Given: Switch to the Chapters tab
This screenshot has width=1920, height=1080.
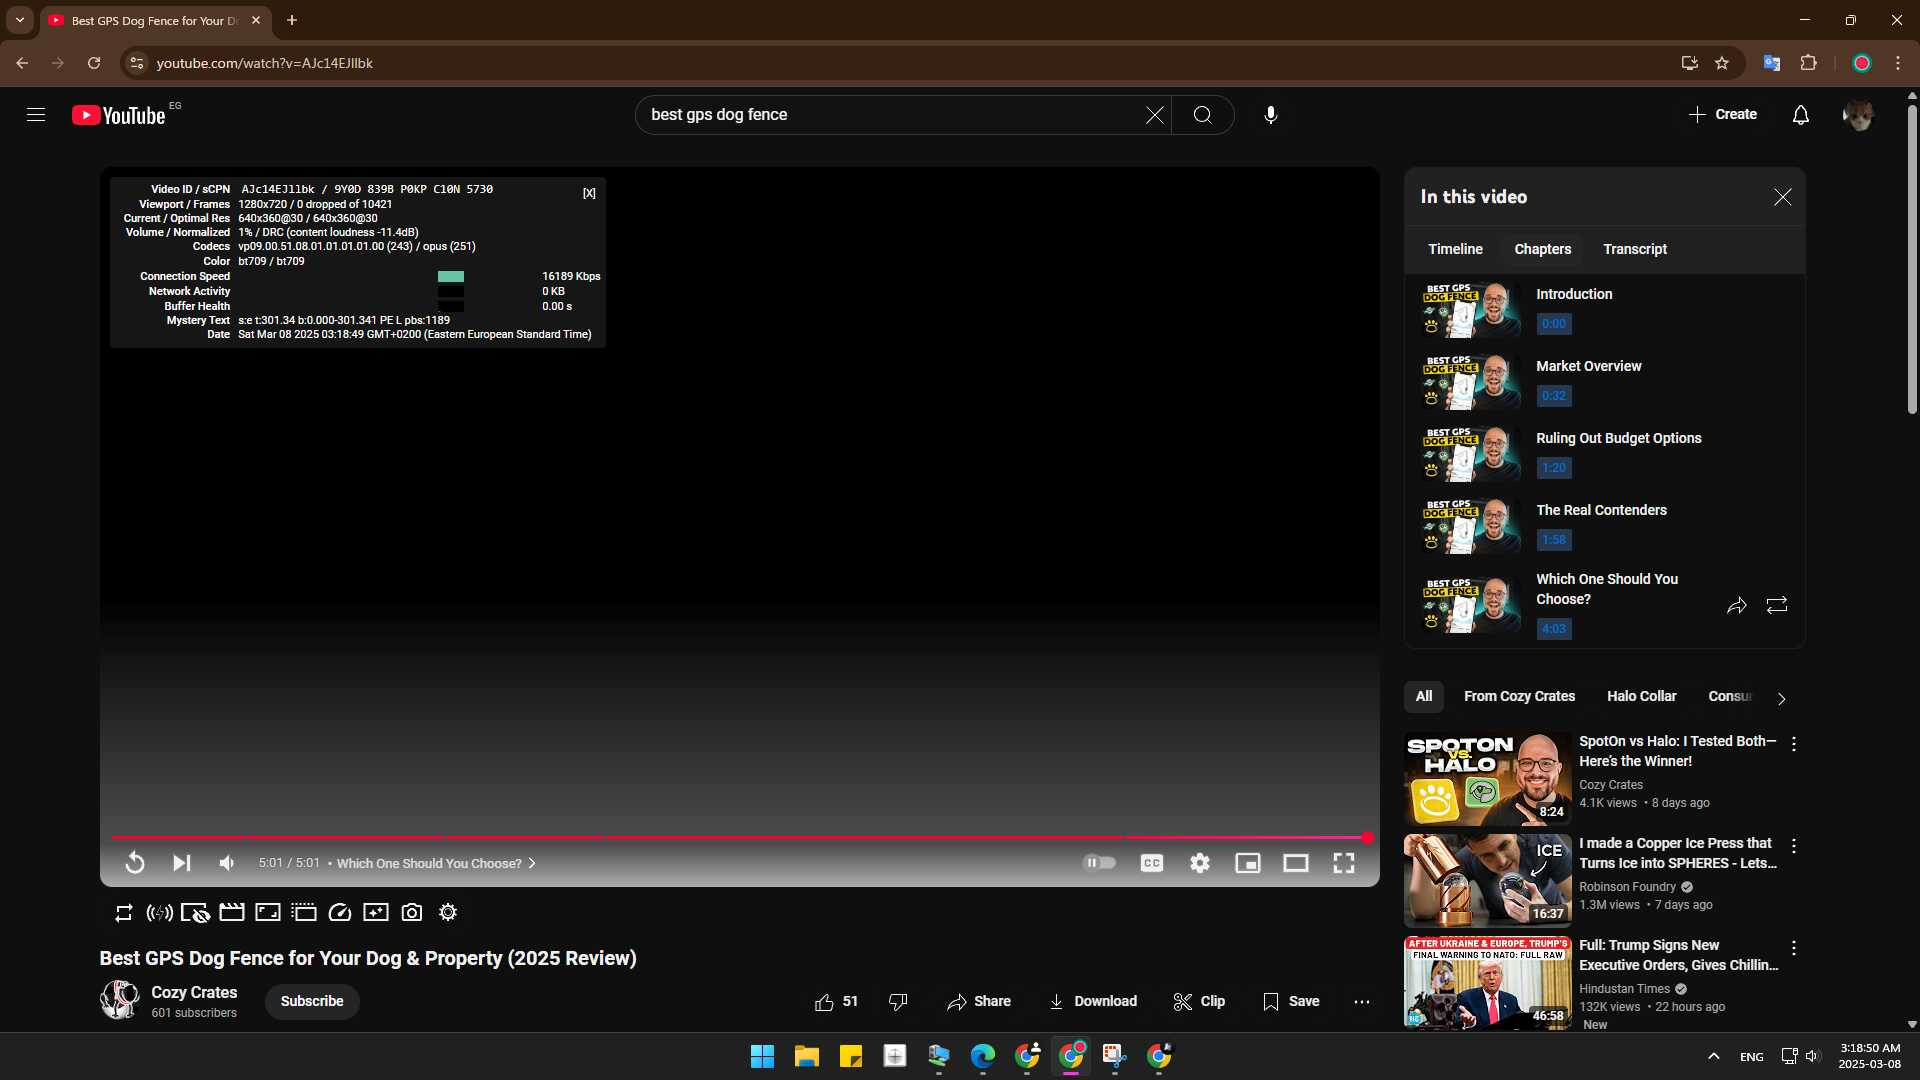Looking at the screenshot, I should click(x=1542, y=250).
